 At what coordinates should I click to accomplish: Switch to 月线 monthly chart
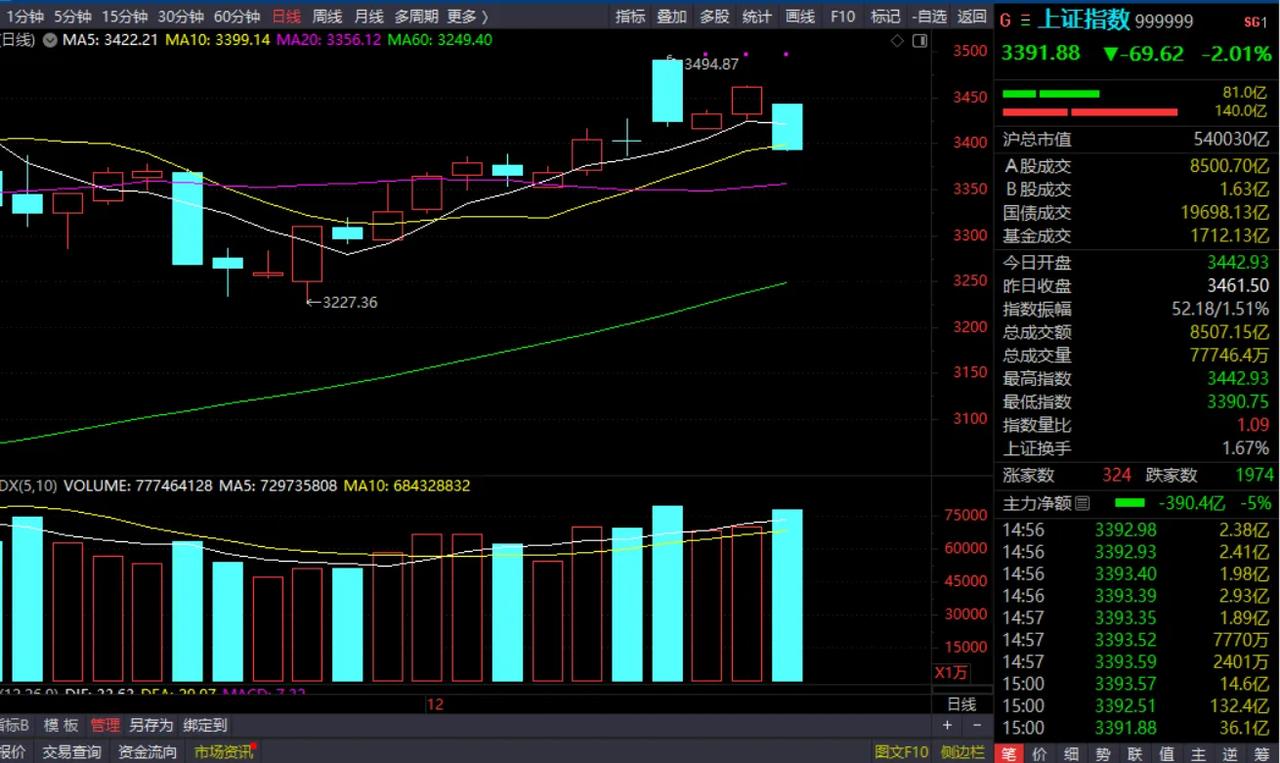click(368, 16)
